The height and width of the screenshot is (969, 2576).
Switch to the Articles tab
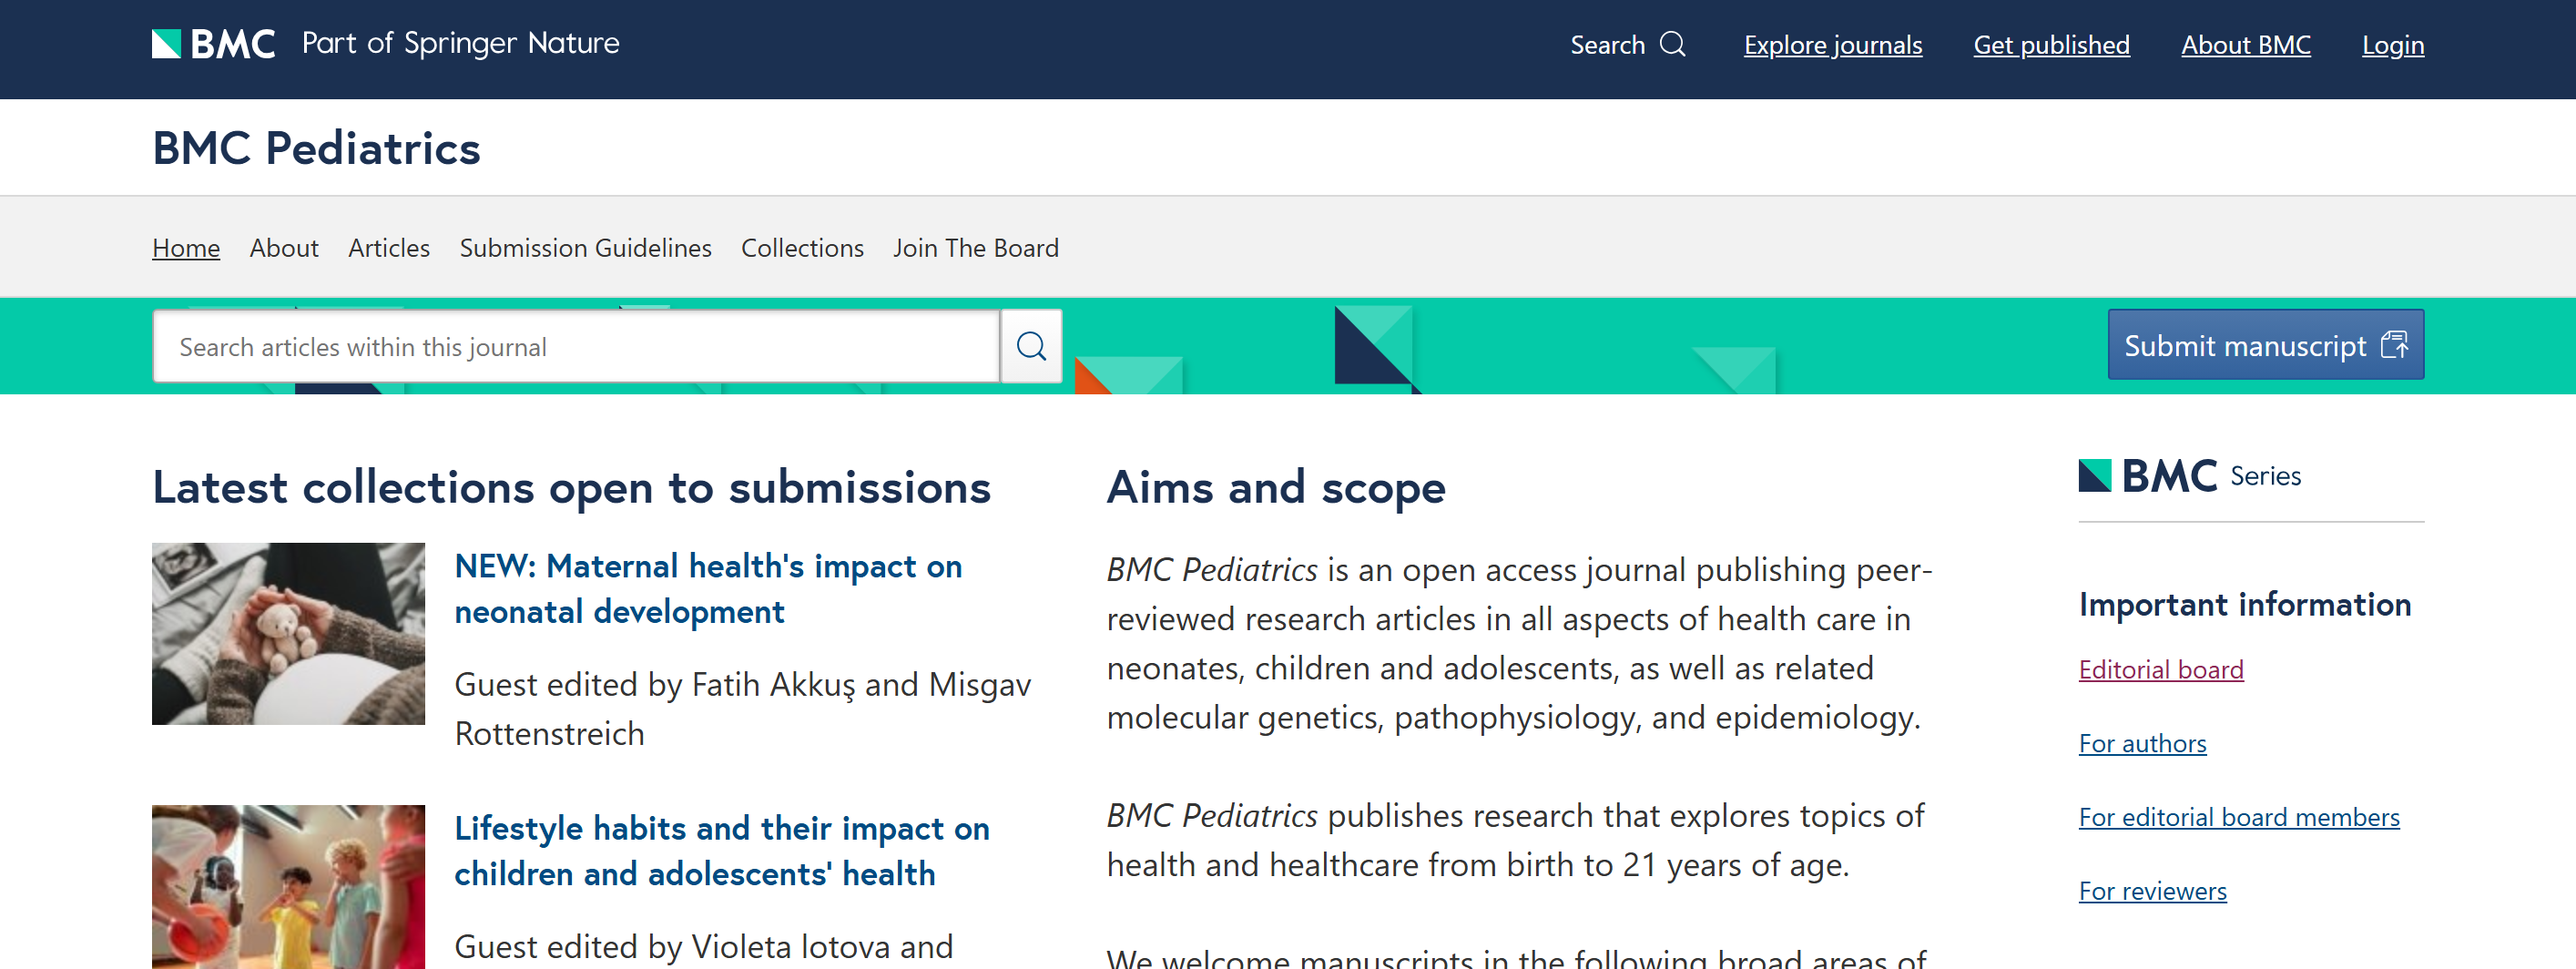click(x=389, y=248)
